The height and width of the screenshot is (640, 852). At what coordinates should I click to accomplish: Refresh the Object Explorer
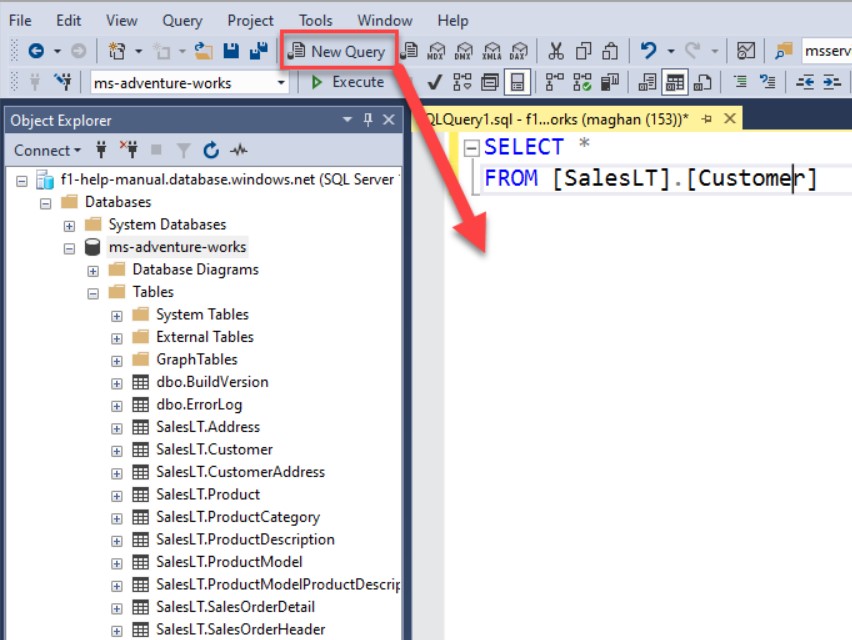pos(211,149)
